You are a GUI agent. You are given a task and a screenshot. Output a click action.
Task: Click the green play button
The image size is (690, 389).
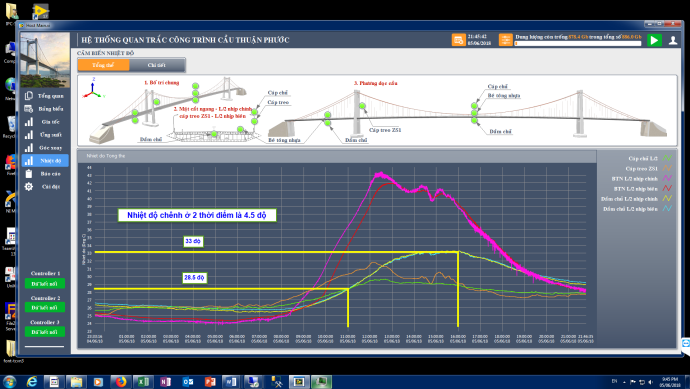654,40
